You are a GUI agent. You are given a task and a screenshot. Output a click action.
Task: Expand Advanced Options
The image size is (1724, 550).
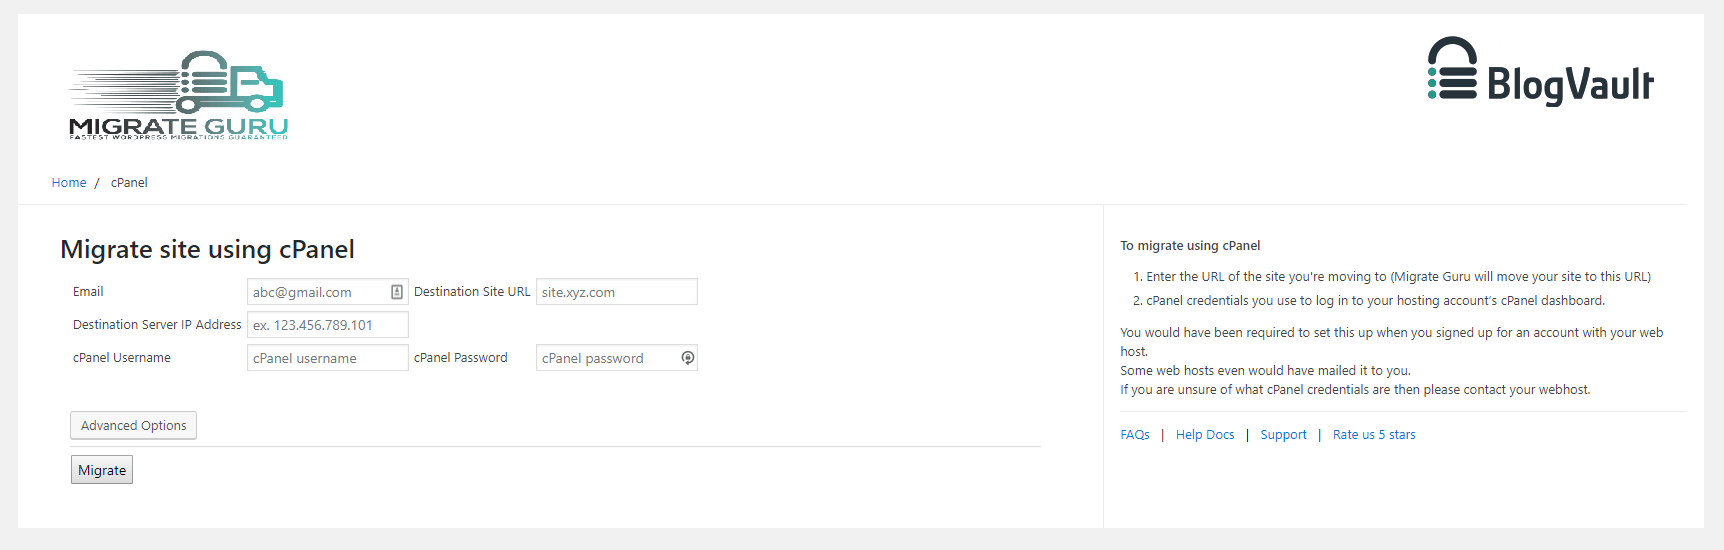(x=134, y=425)
